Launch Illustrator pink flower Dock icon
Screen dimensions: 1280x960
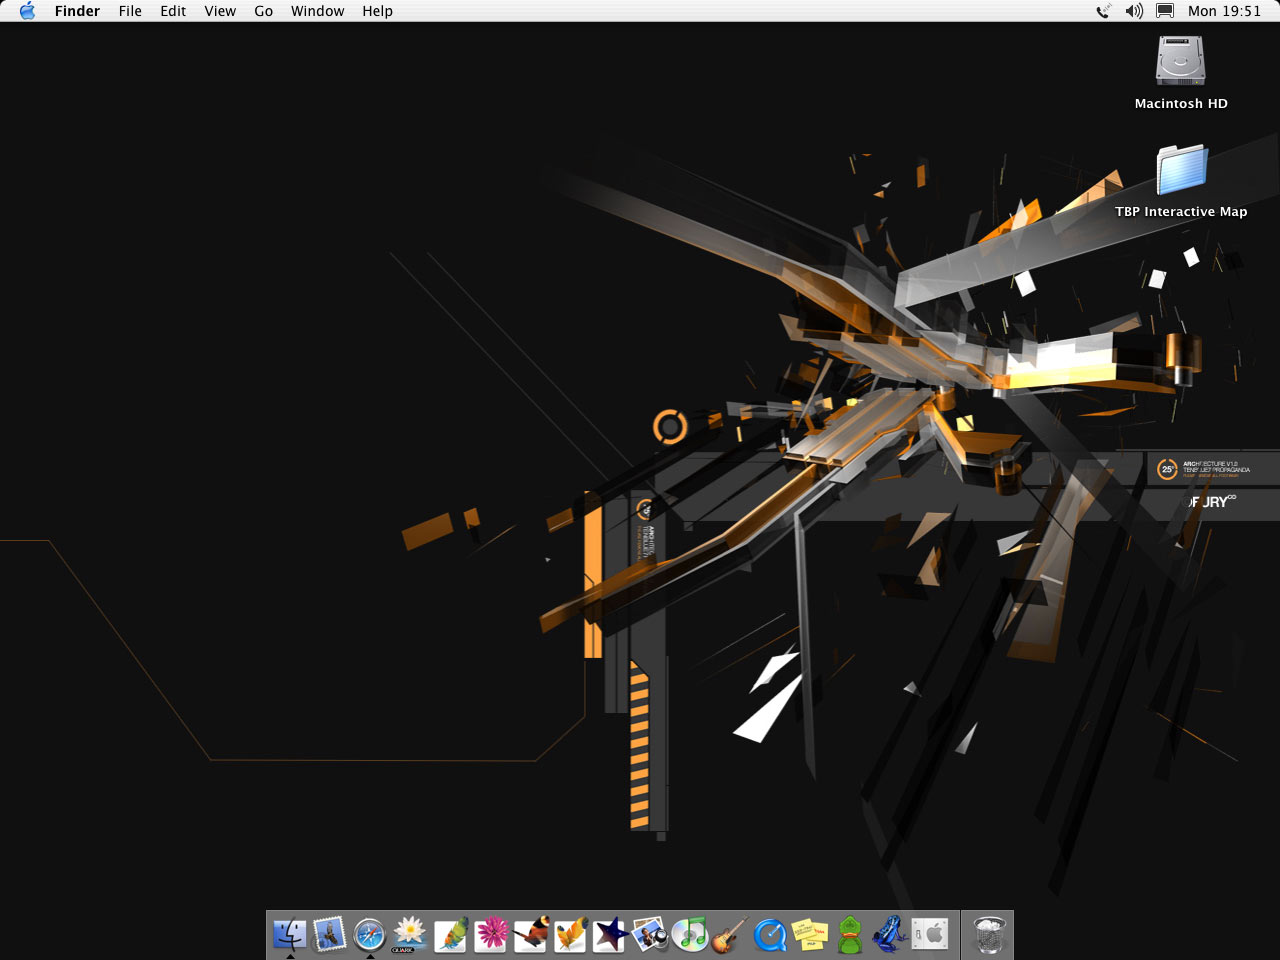point(490,935)
